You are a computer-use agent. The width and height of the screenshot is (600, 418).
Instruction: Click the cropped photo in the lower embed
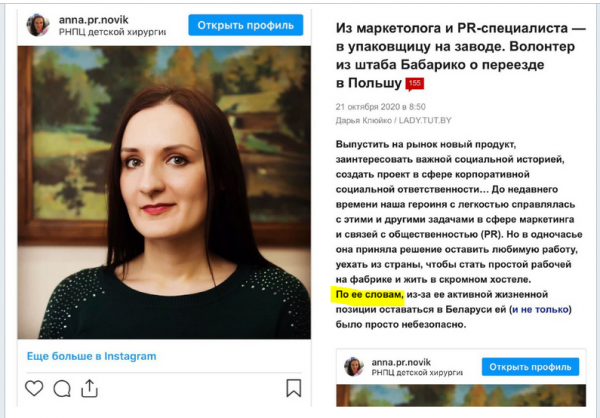461,395
